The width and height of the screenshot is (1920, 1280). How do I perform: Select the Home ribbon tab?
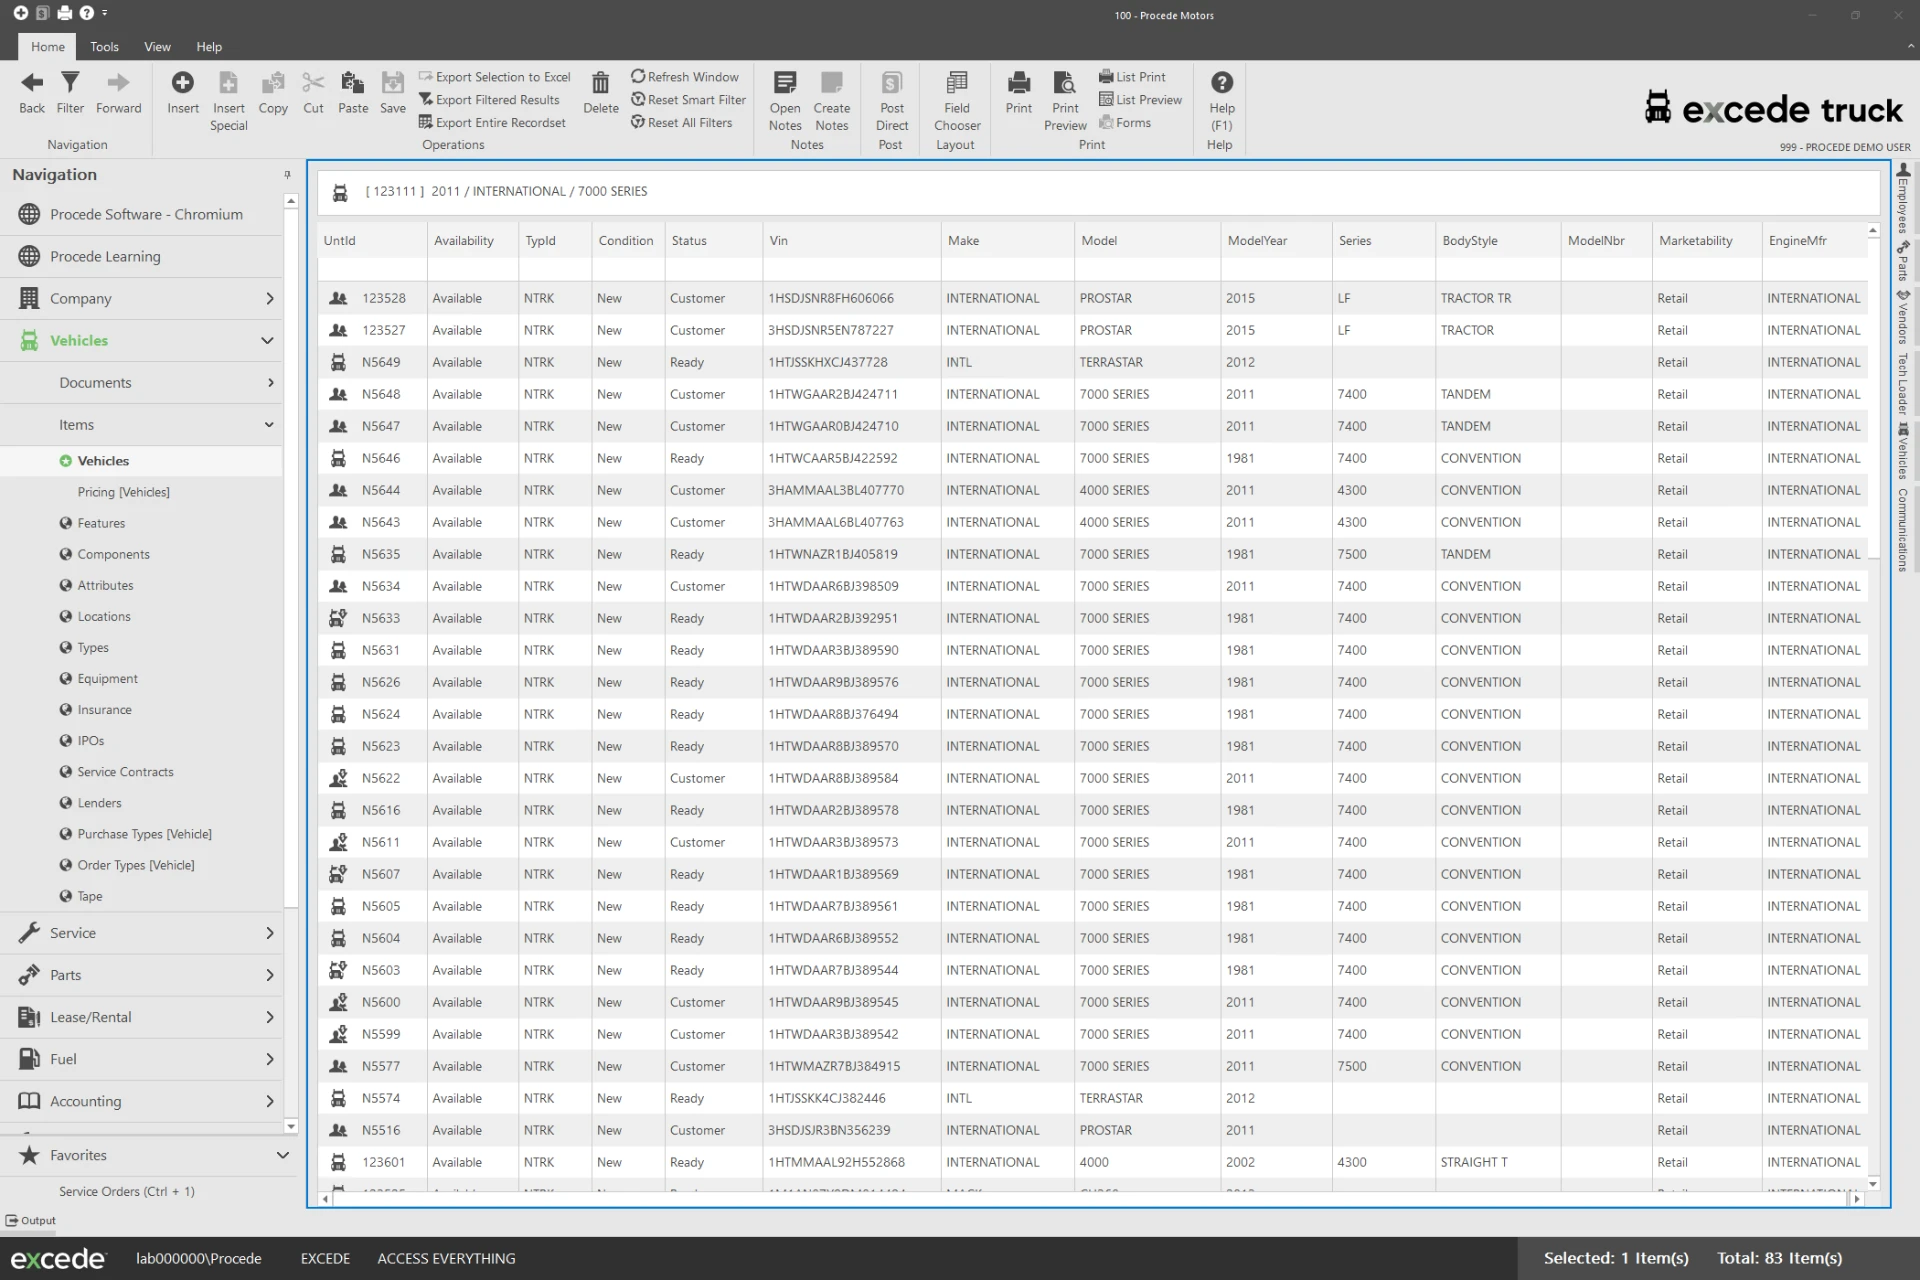(47, 46)
